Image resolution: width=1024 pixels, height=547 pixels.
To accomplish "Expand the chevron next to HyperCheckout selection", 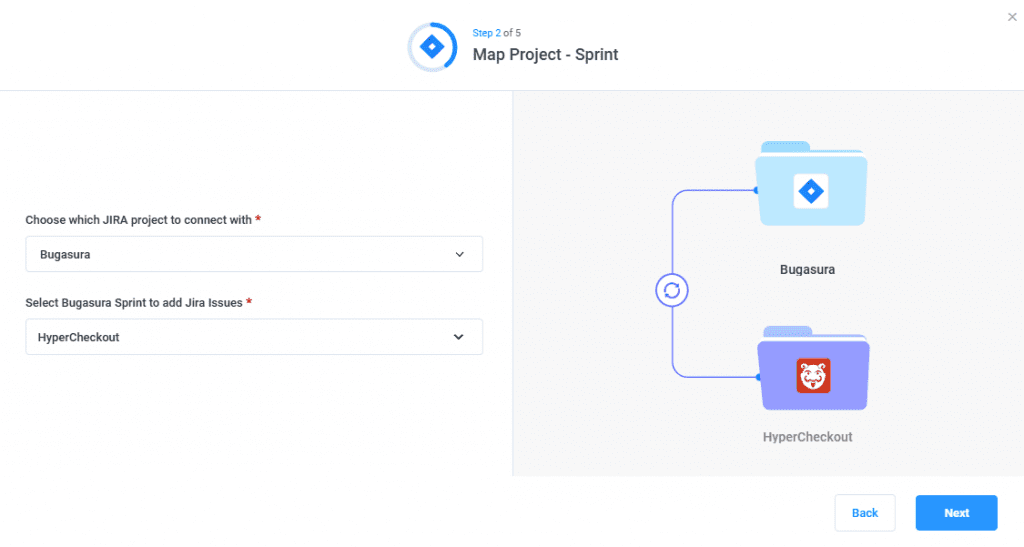I will pos(459,337).
